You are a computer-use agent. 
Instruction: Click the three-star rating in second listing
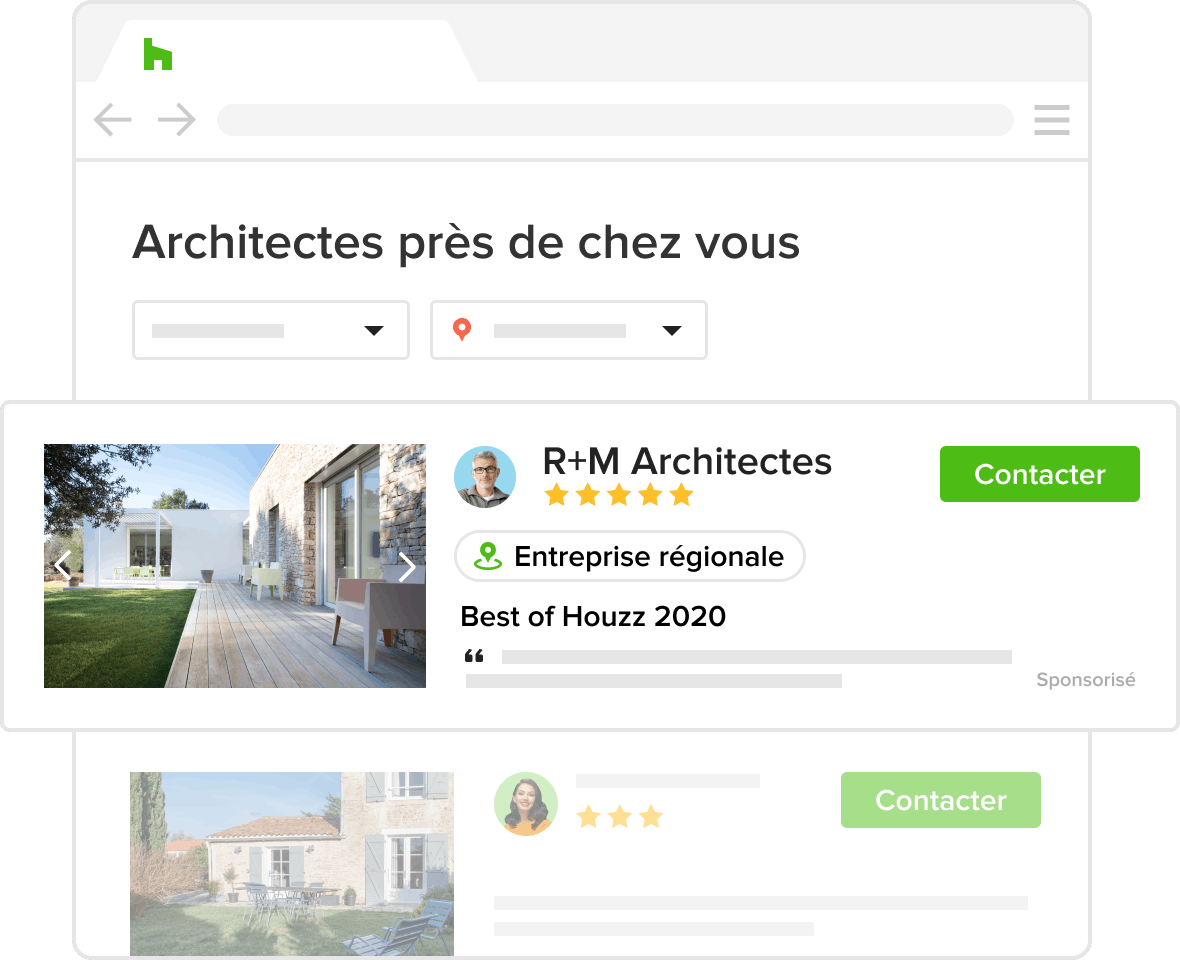click(x=619, y=816)
